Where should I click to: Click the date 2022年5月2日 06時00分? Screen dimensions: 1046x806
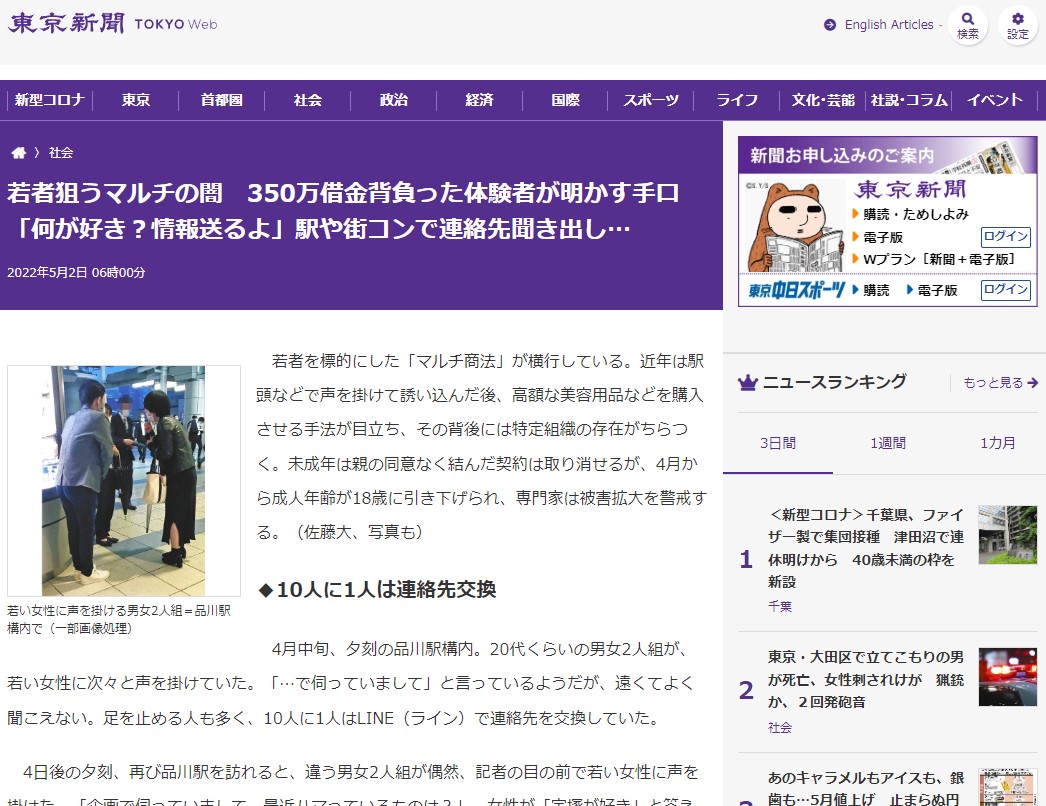76,273
